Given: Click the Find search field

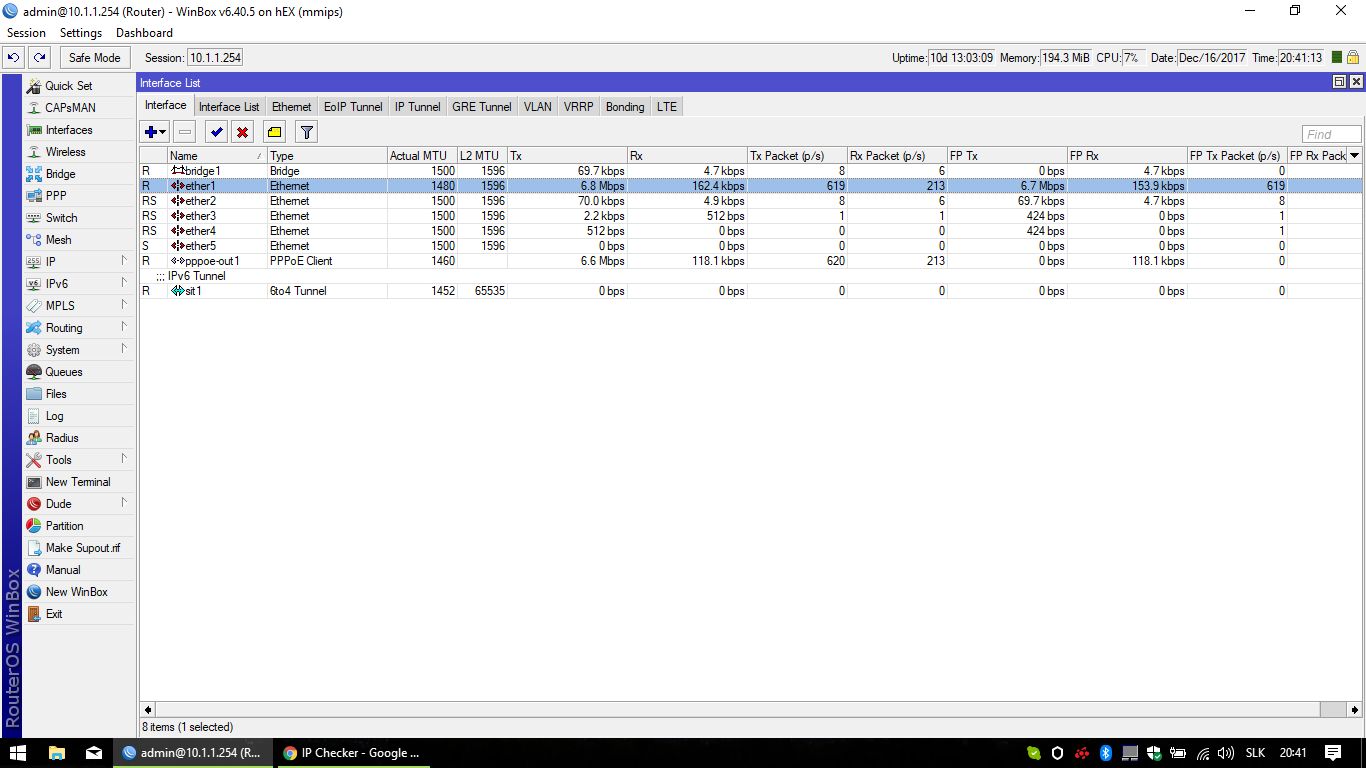Looking at the screenshot, I should pyautogui.click(x=1331, y=134).
